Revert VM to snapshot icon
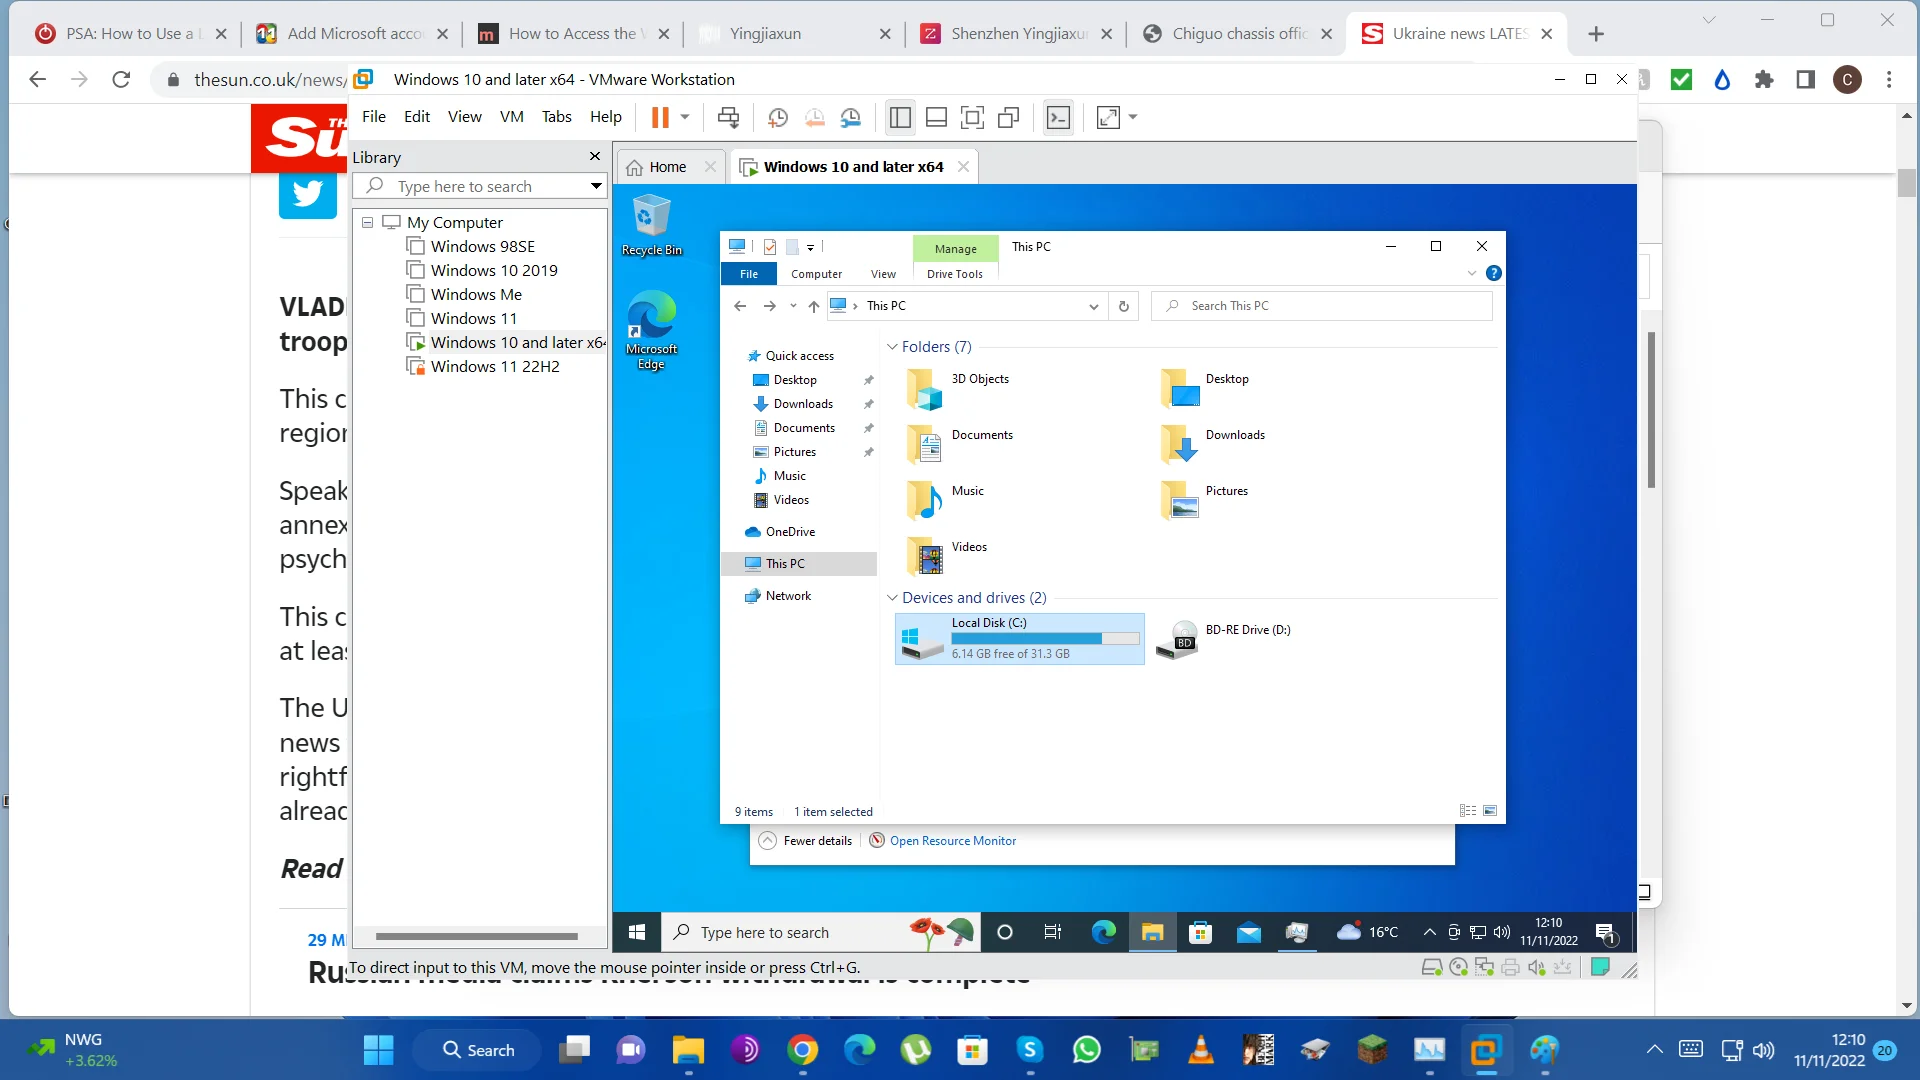 pos(815,117)
